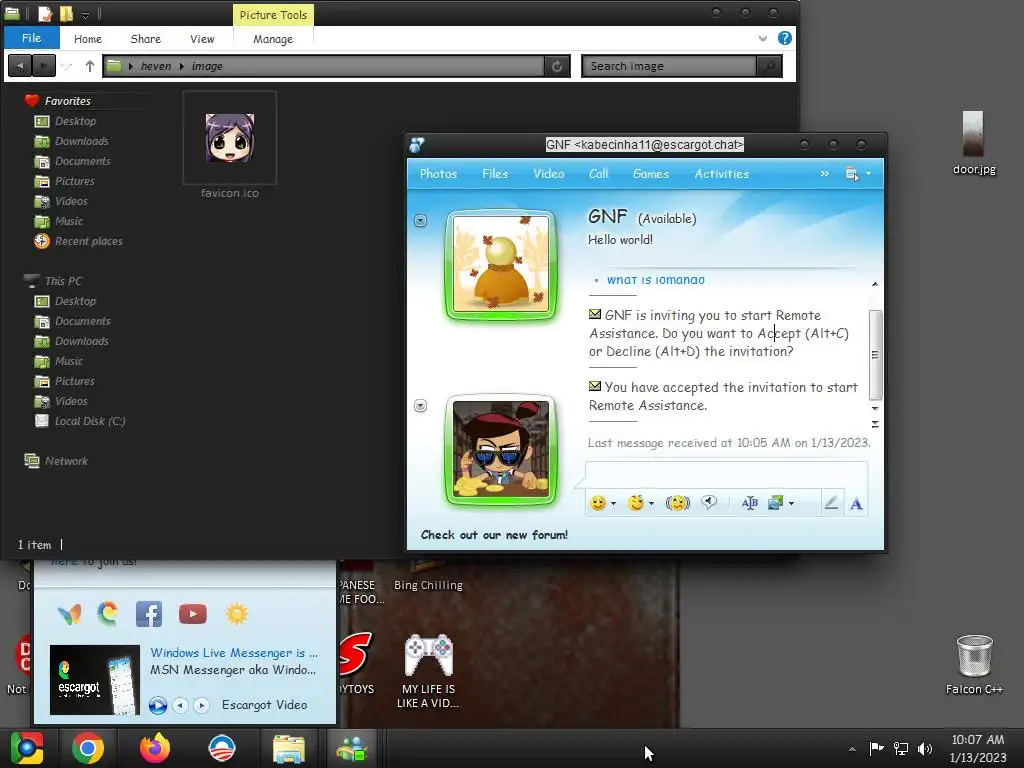Click the Messenger options menu icon

tap(852, 174)
